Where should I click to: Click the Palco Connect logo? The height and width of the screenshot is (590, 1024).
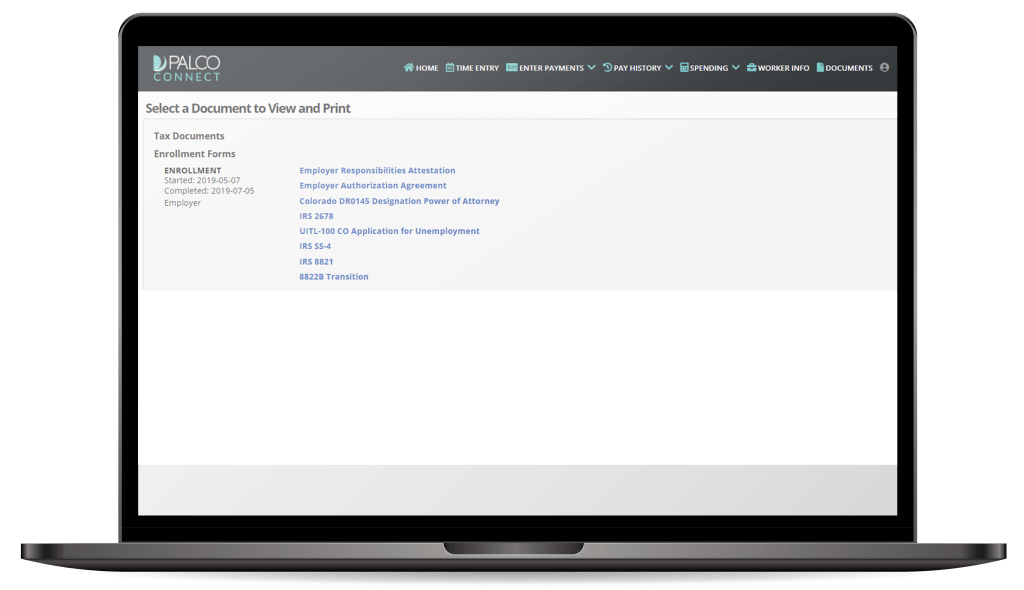click(x=187, y=67)
